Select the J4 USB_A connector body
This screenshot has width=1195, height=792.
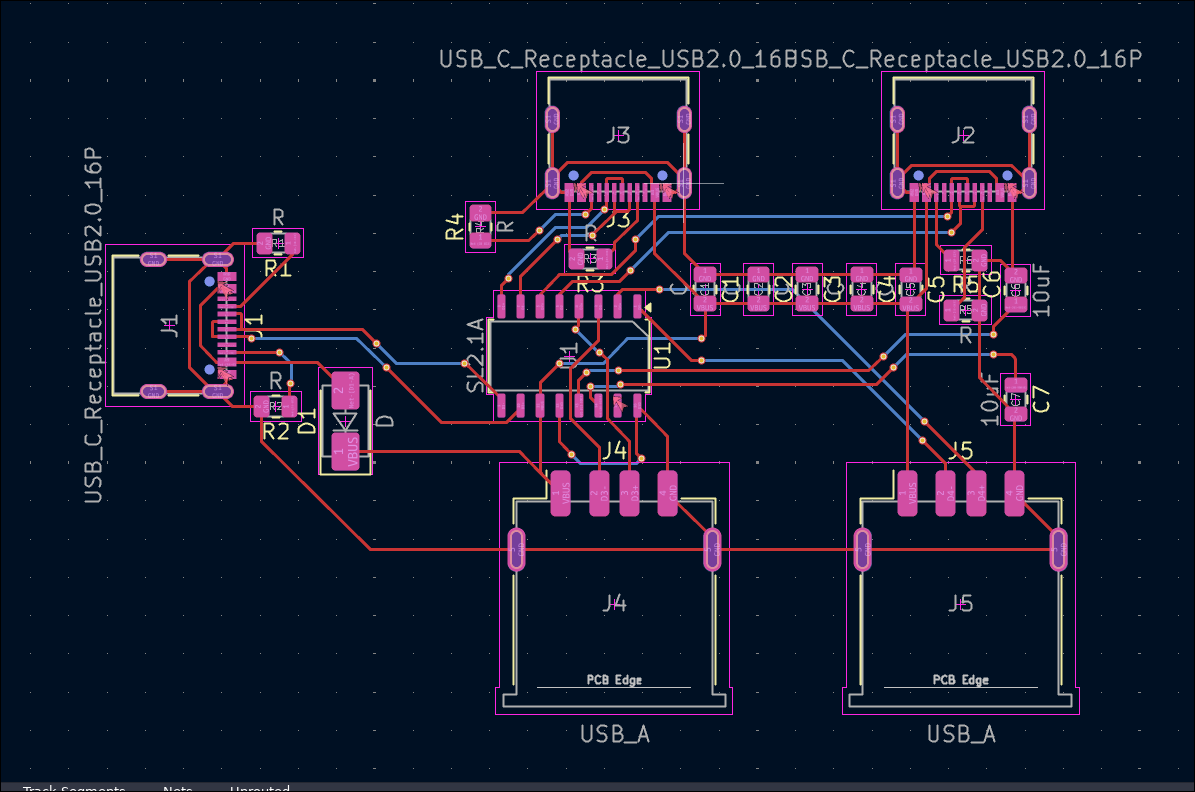coord(614,602)
